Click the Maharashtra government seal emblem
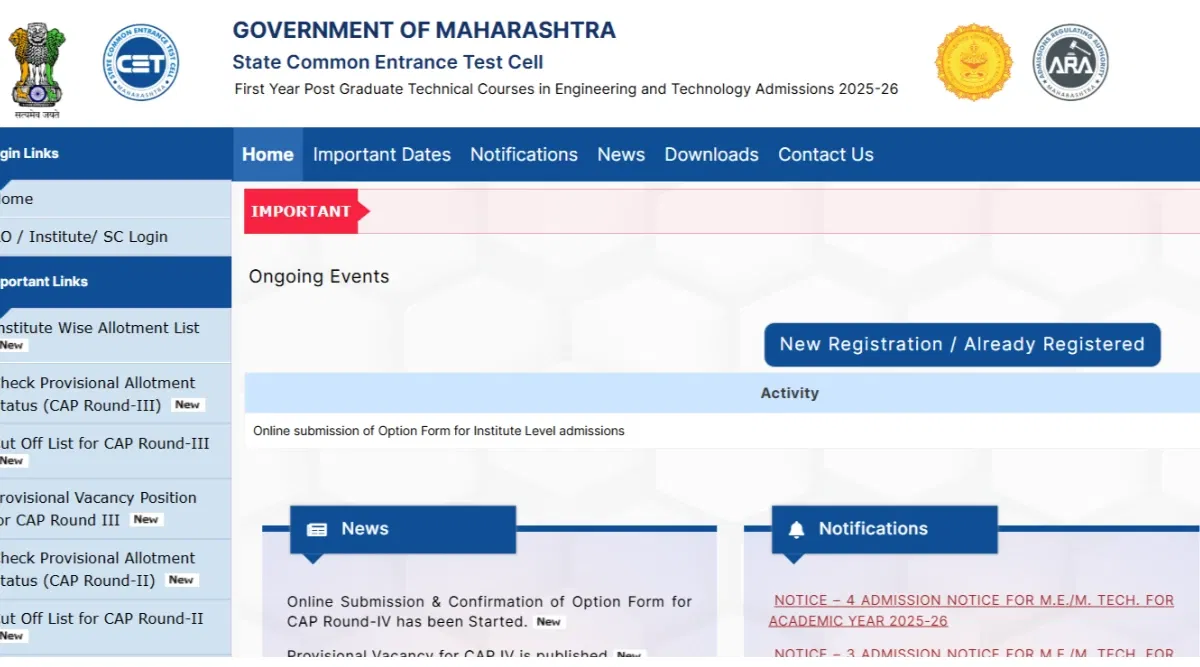 973,62
